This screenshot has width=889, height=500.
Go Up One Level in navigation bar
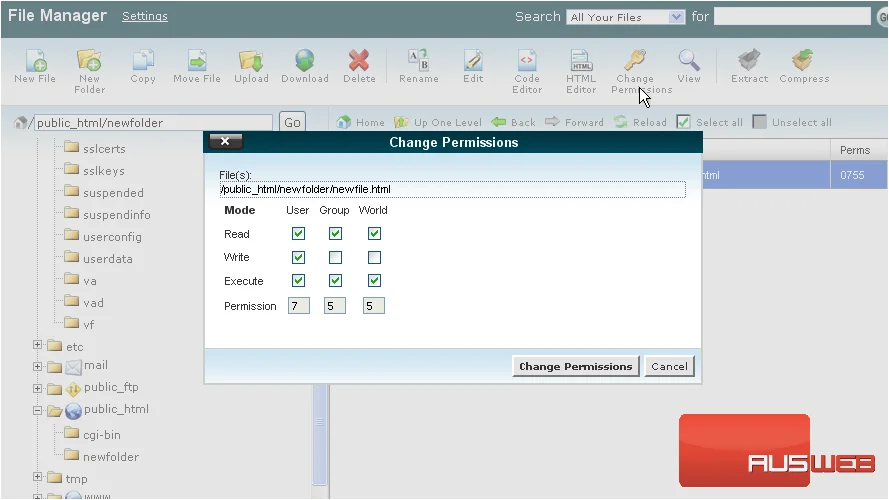pyautogui.click(x=438, y=122)
